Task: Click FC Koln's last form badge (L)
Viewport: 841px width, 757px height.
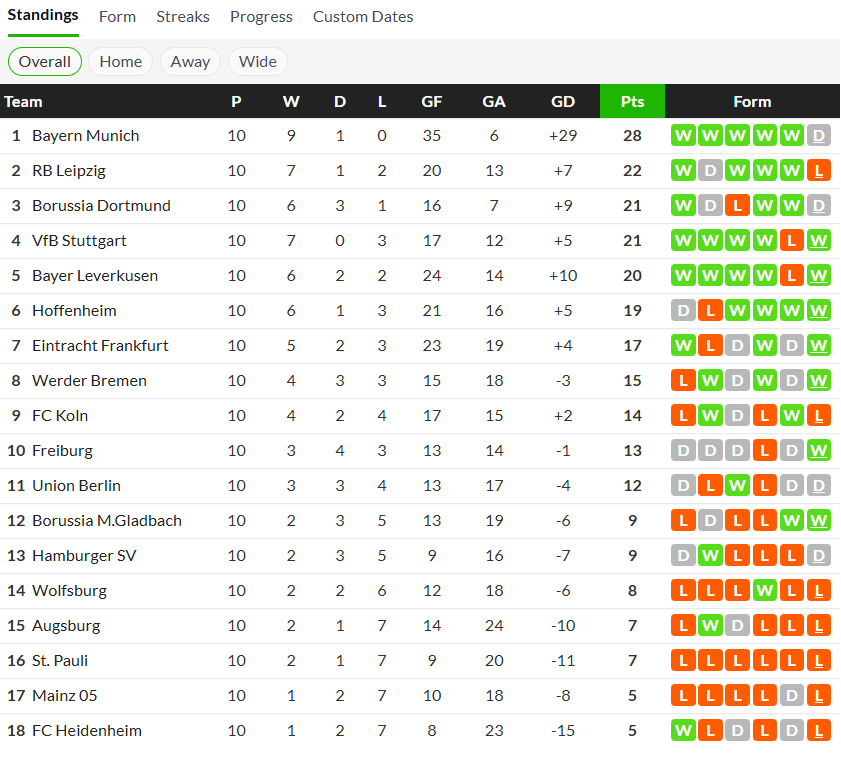Action: pyautogui.click(x=819, y=416)
